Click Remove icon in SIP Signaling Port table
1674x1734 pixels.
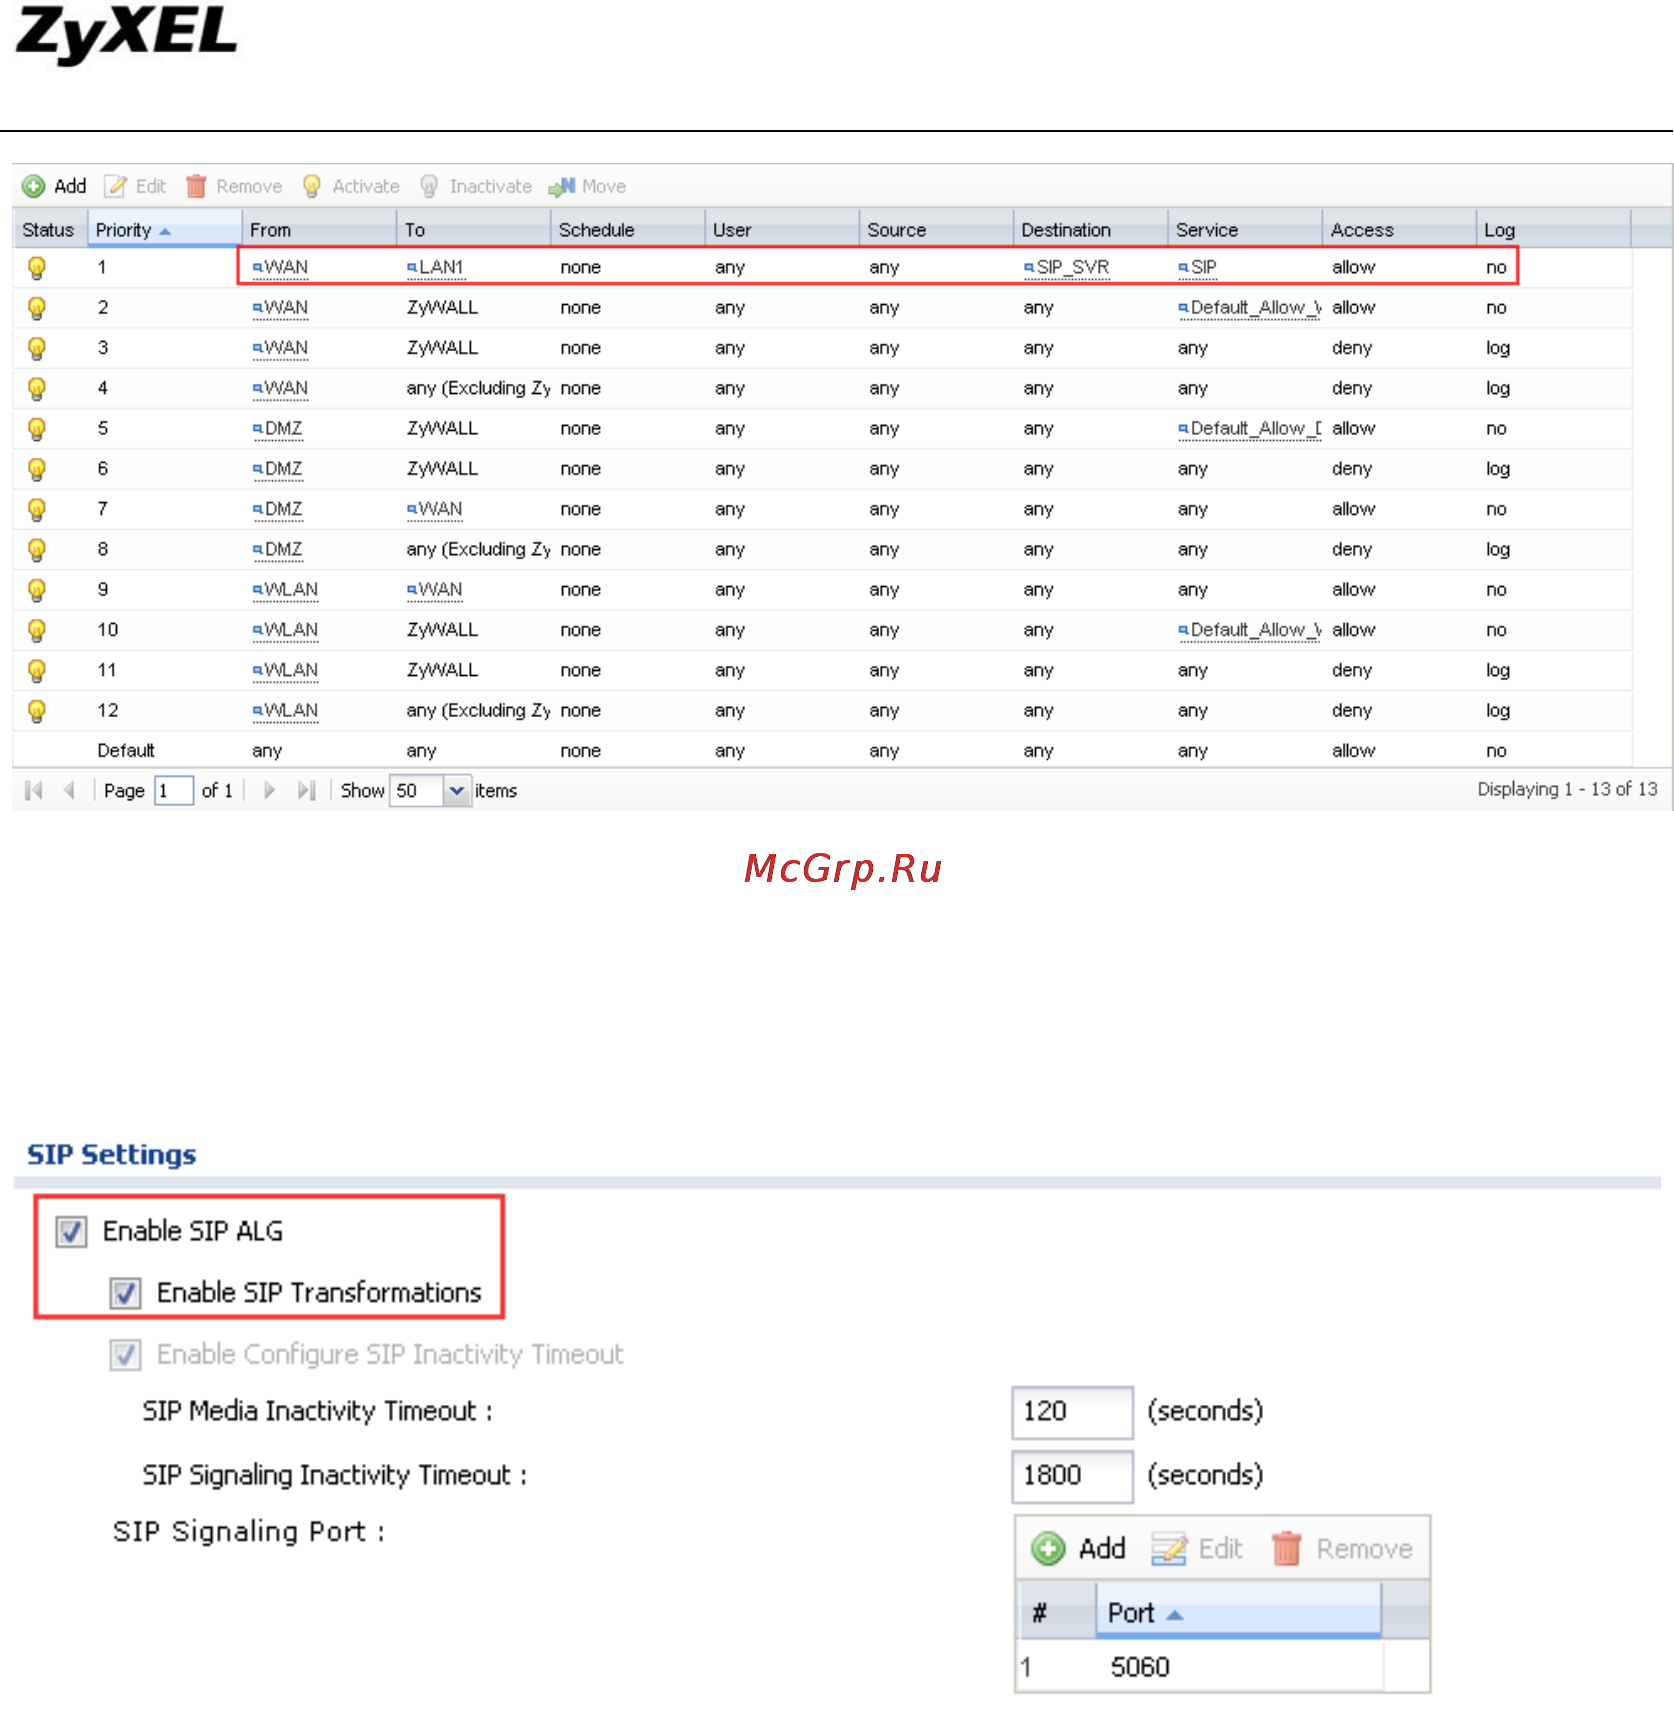click(1286, 1549)
